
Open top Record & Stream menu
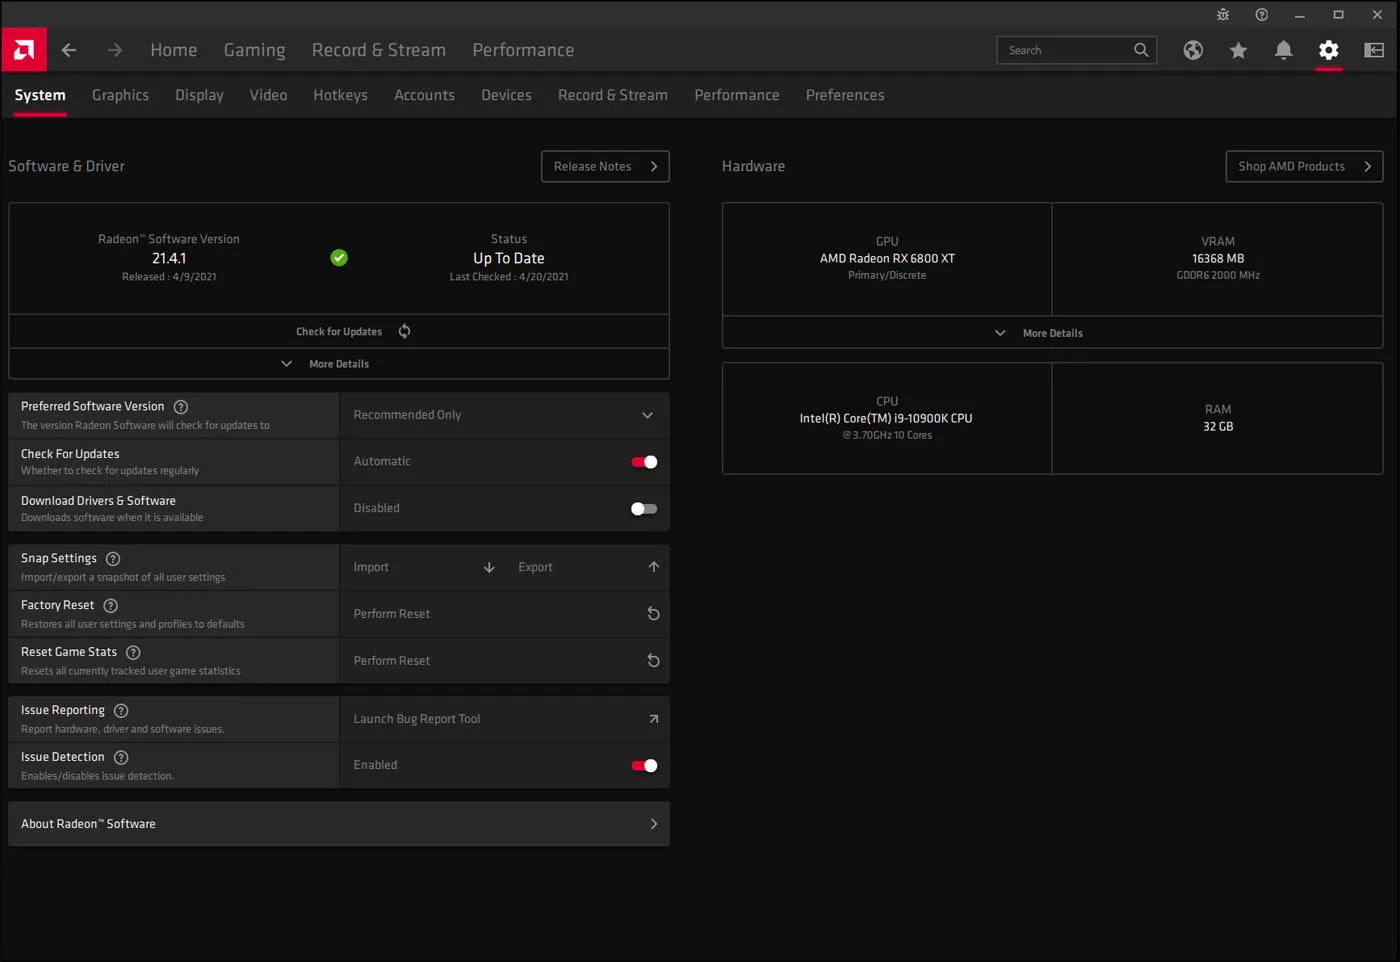pyautogui.click(x=379, y=50)
